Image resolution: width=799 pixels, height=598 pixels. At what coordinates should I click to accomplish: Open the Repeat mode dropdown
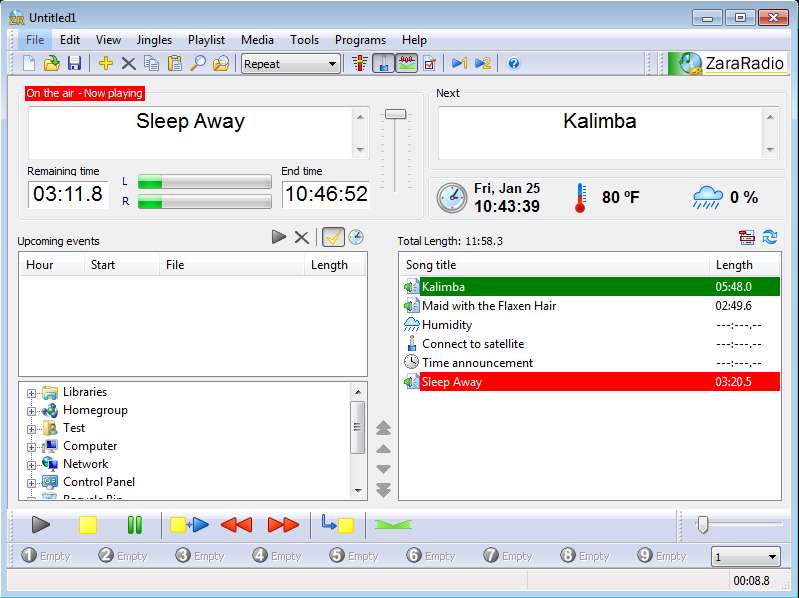(x=290, y=64)
